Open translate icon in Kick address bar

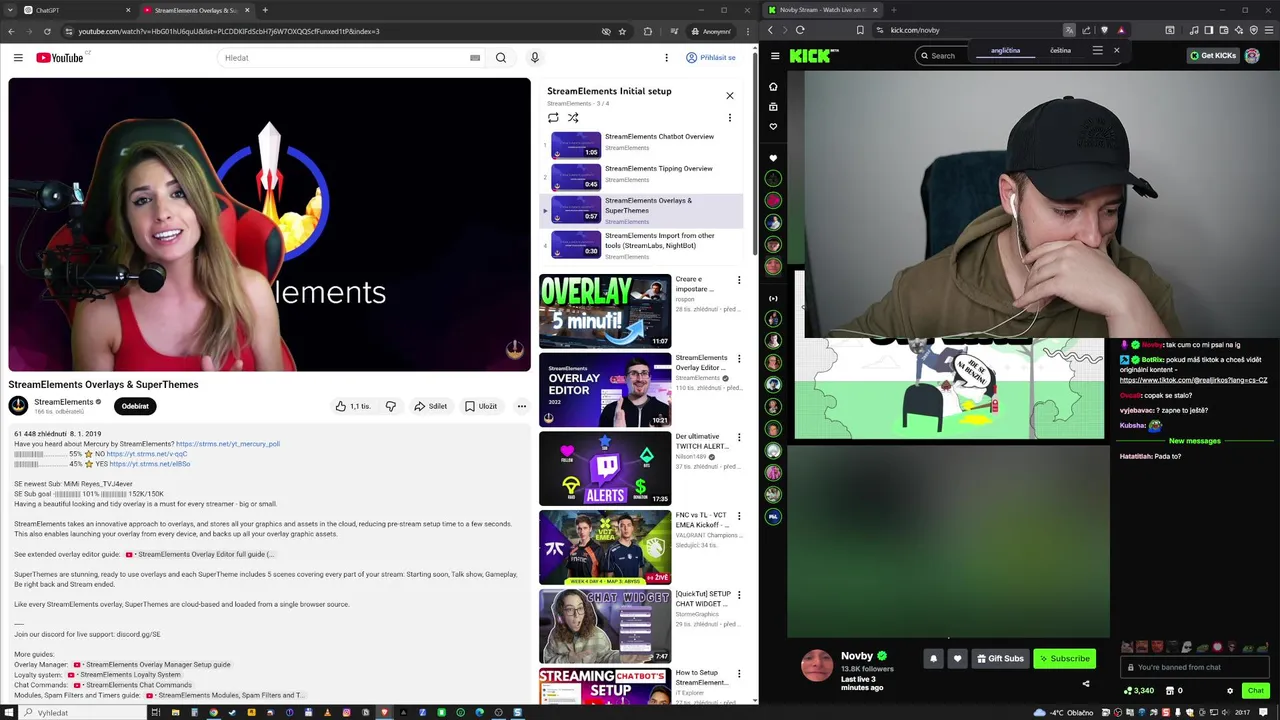pyautogui.click(x=1069, y=30)
